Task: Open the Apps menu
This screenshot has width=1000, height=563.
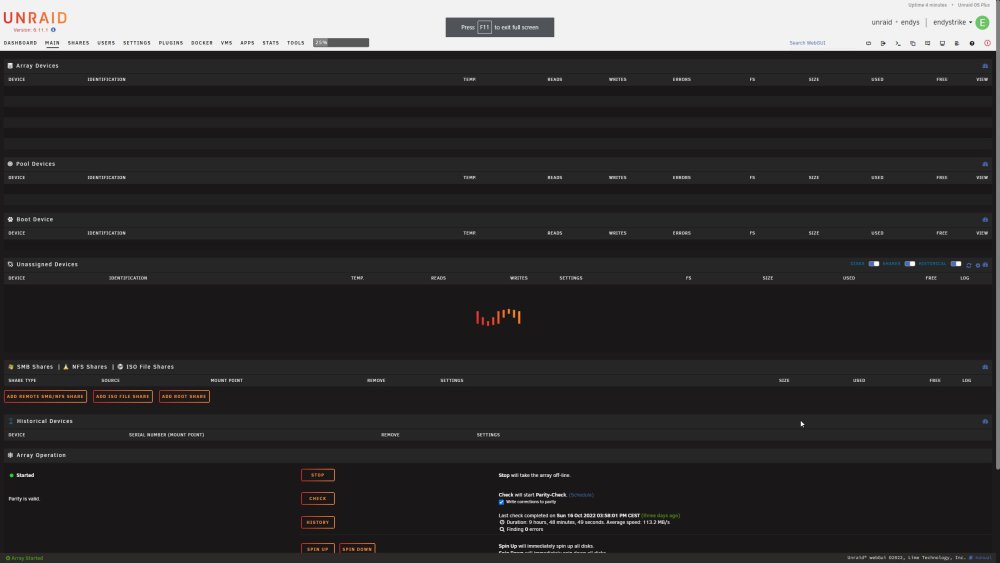Action: (x=247, y=43)
